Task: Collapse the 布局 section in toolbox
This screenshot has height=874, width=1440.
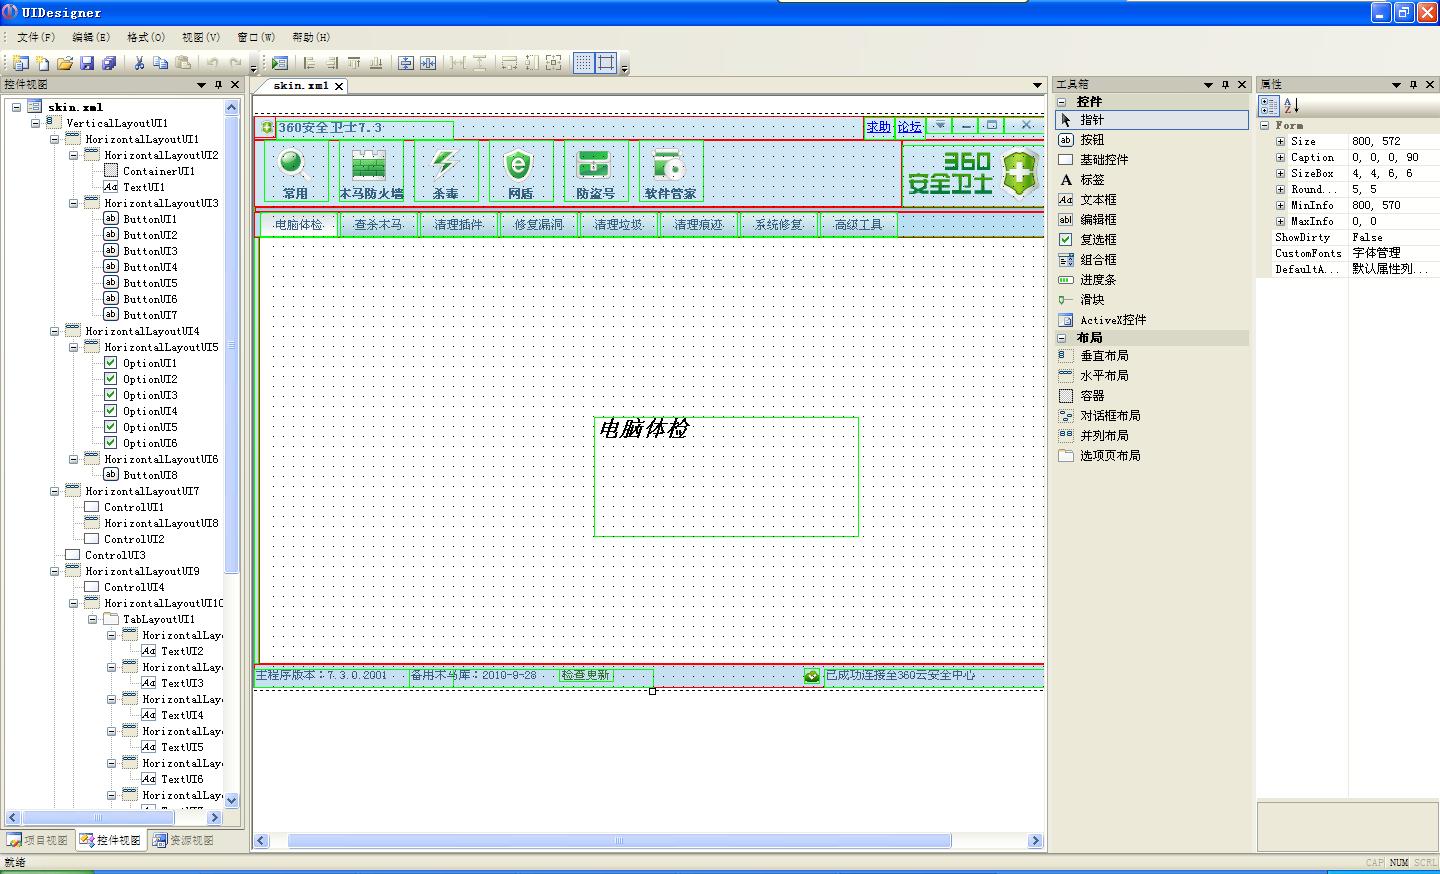Action: point(1062,338)
